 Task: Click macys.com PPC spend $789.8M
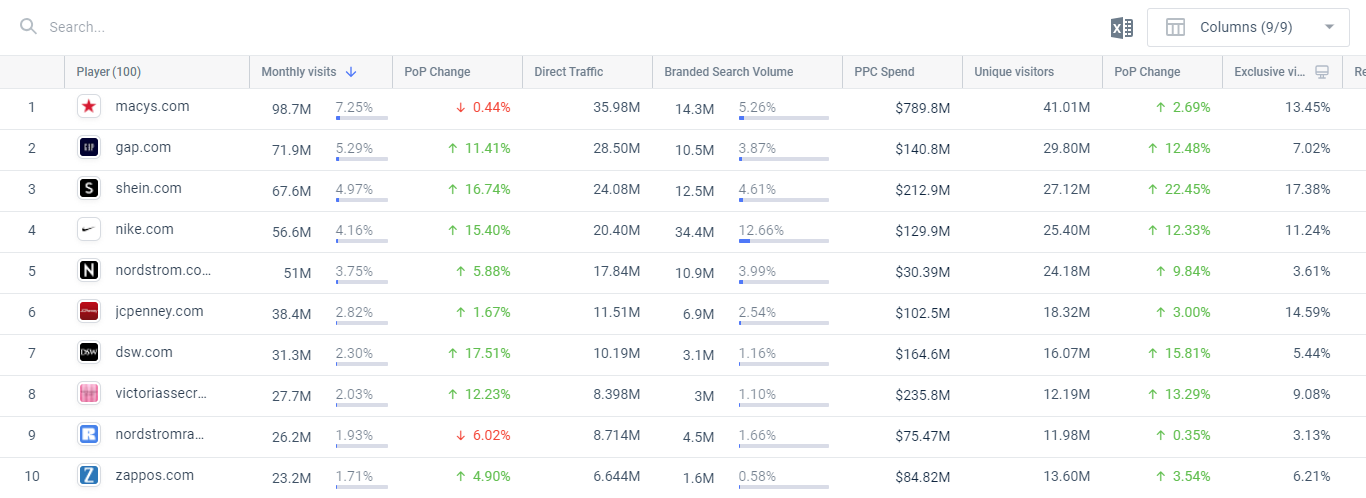pyautogui.click(x=922, y=107)
